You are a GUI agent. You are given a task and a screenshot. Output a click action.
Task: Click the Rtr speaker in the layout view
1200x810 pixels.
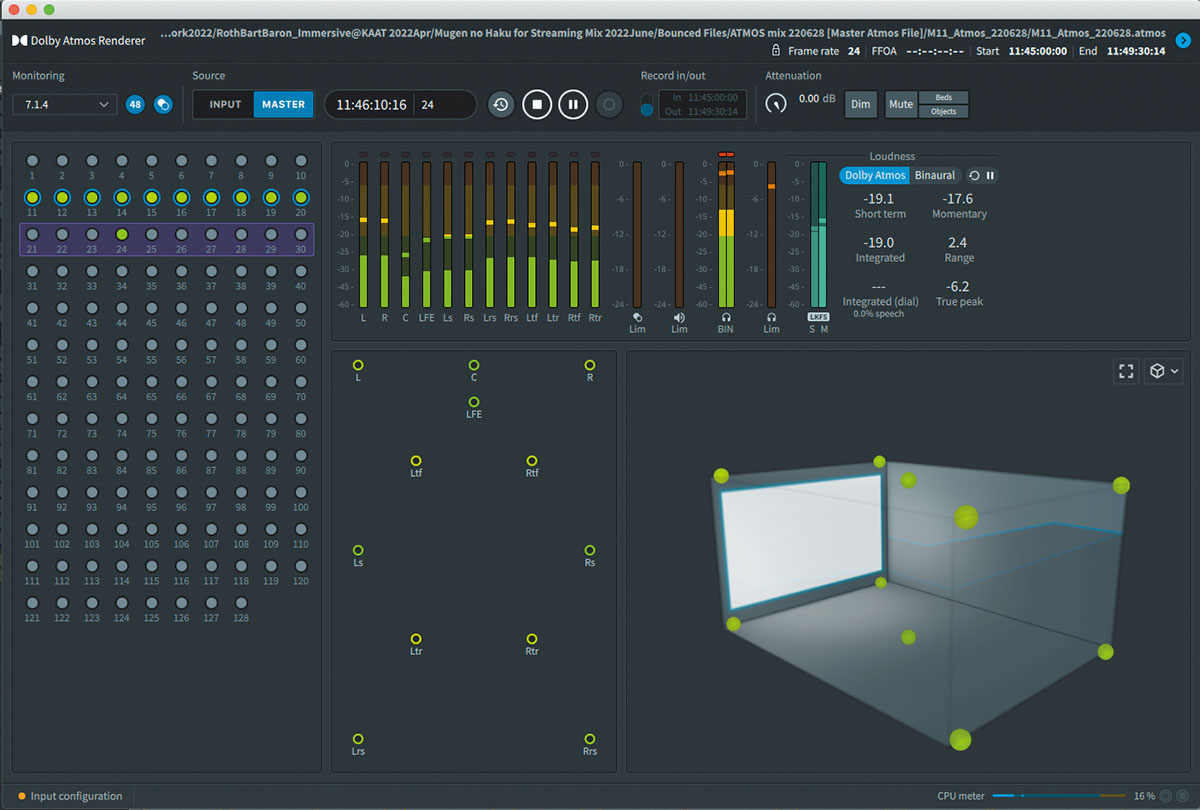click(532, 639)
